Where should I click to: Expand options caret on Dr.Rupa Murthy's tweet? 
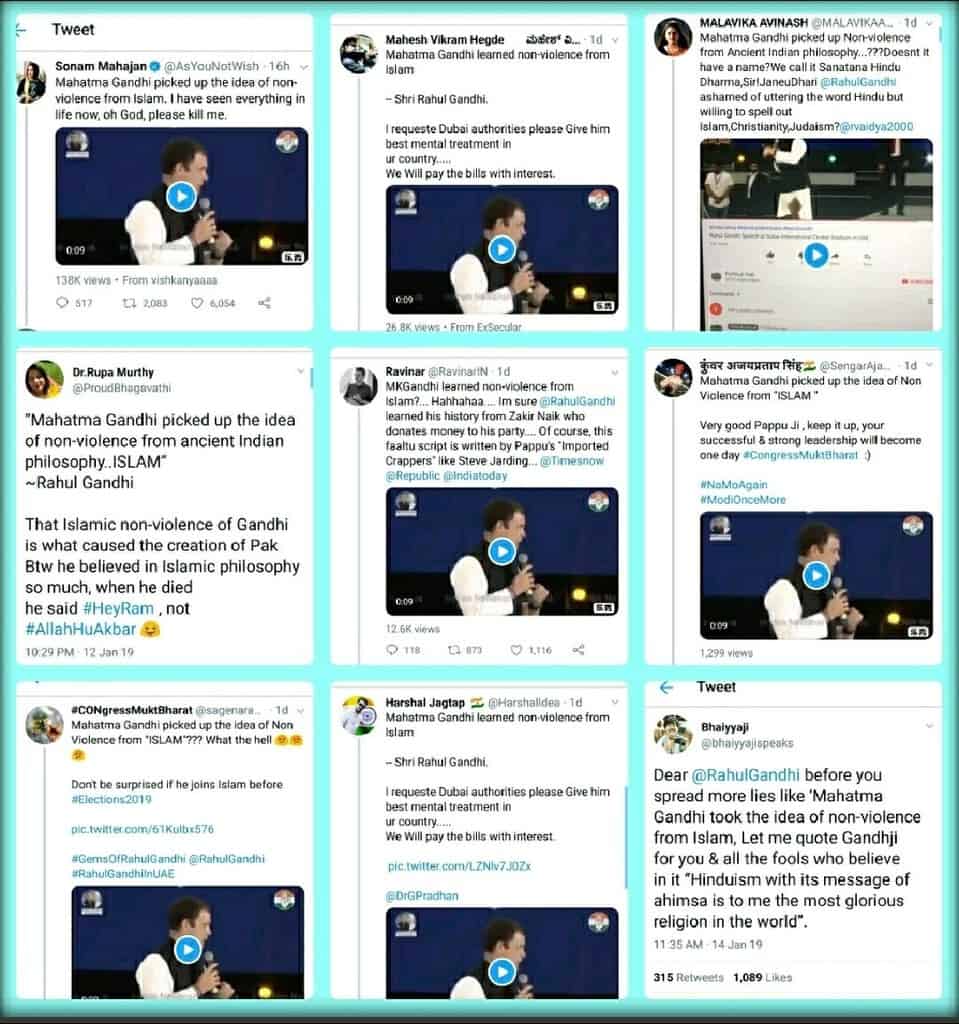click(x=301, y=371)
